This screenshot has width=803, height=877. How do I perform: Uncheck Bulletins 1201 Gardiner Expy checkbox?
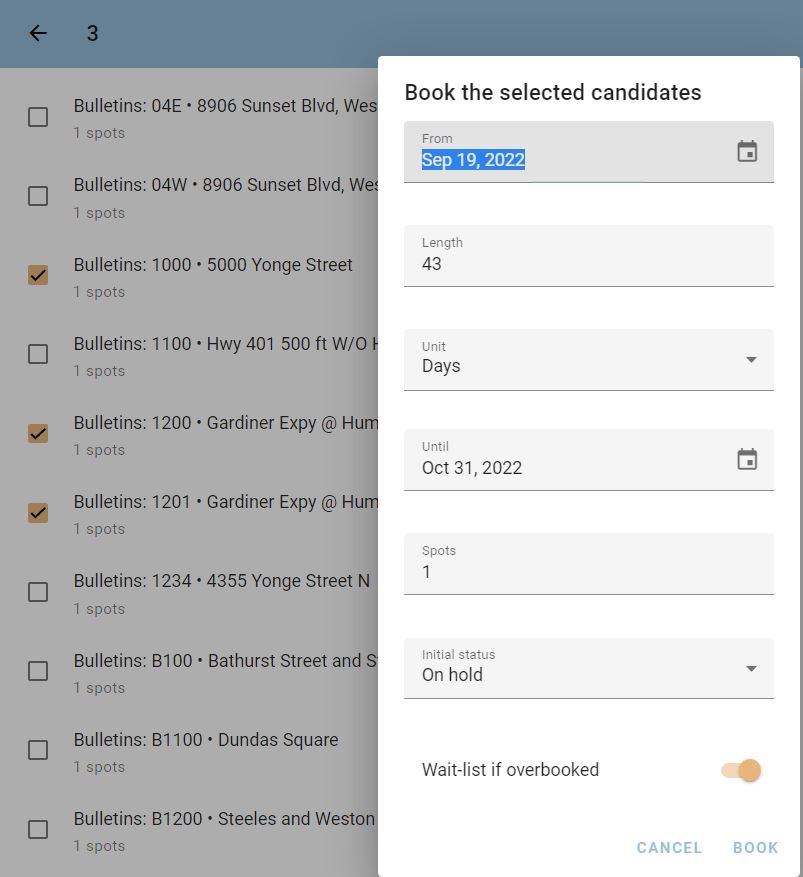38,513
